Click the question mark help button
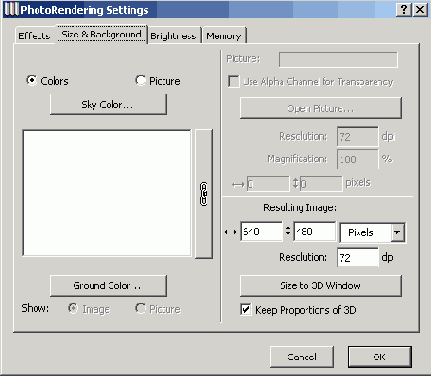 [x=404, y=10]
